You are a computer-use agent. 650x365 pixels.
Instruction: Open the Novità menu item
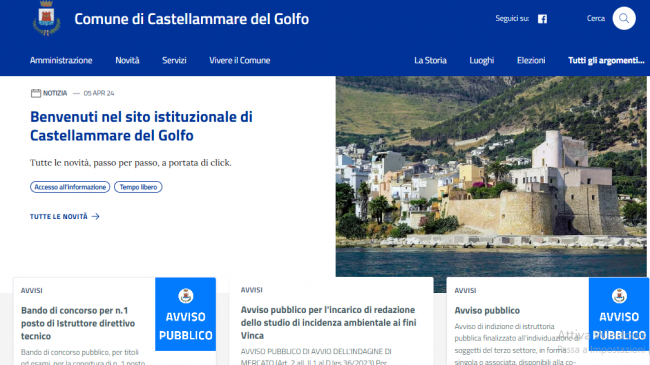pos(127,61)
